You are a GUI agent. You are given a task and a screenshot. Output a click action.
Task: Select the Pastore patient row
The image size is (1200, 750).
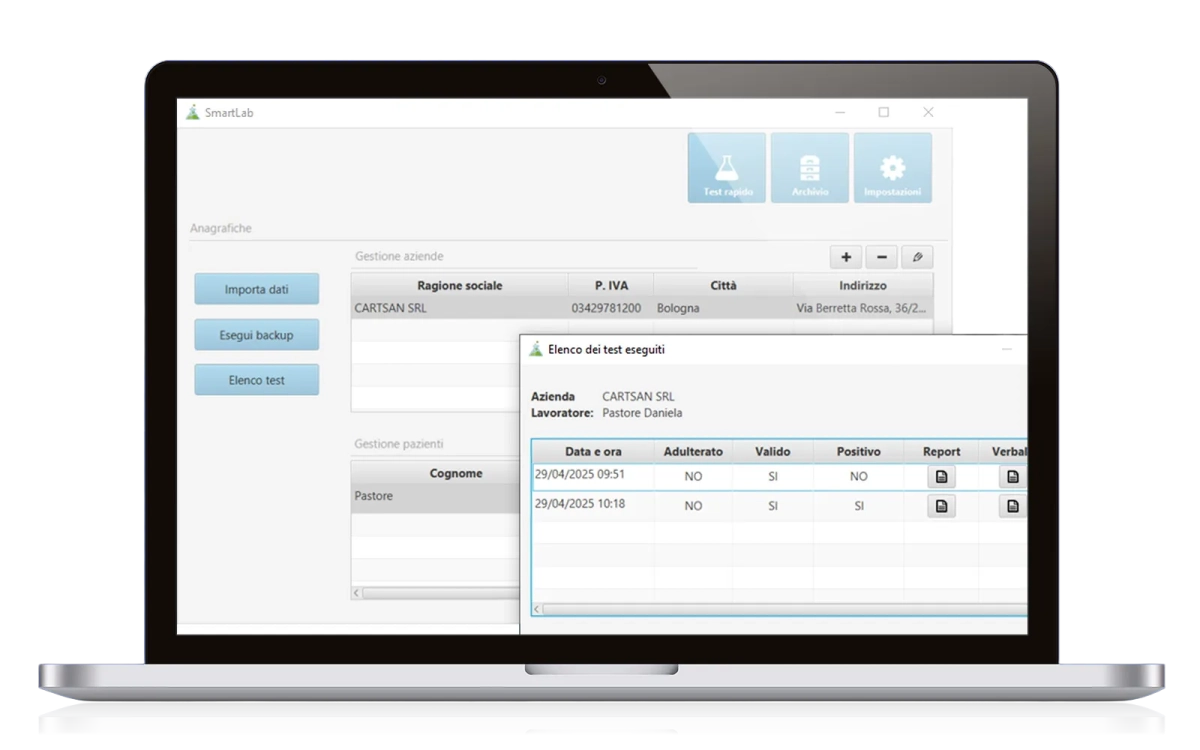[435, 496]
